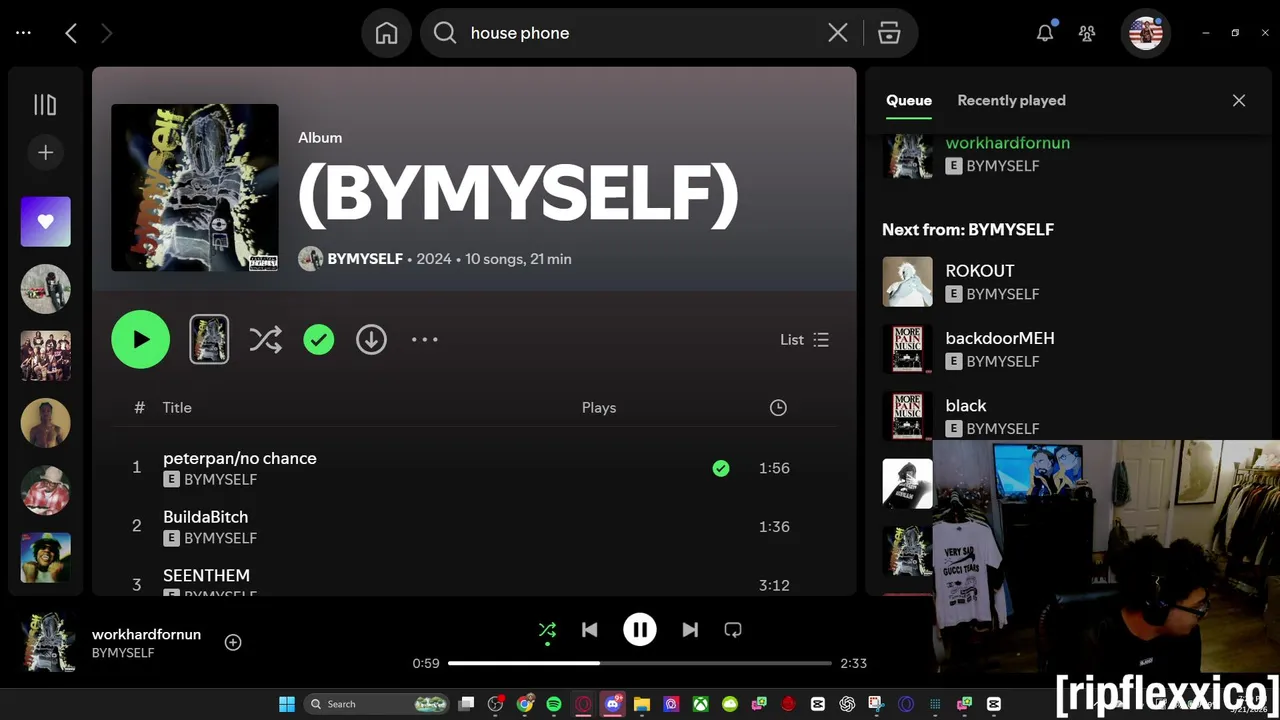Open Xbox app from the taskbar
The height and width of the screenshot is (720, 1280).
tap(701, 704)
